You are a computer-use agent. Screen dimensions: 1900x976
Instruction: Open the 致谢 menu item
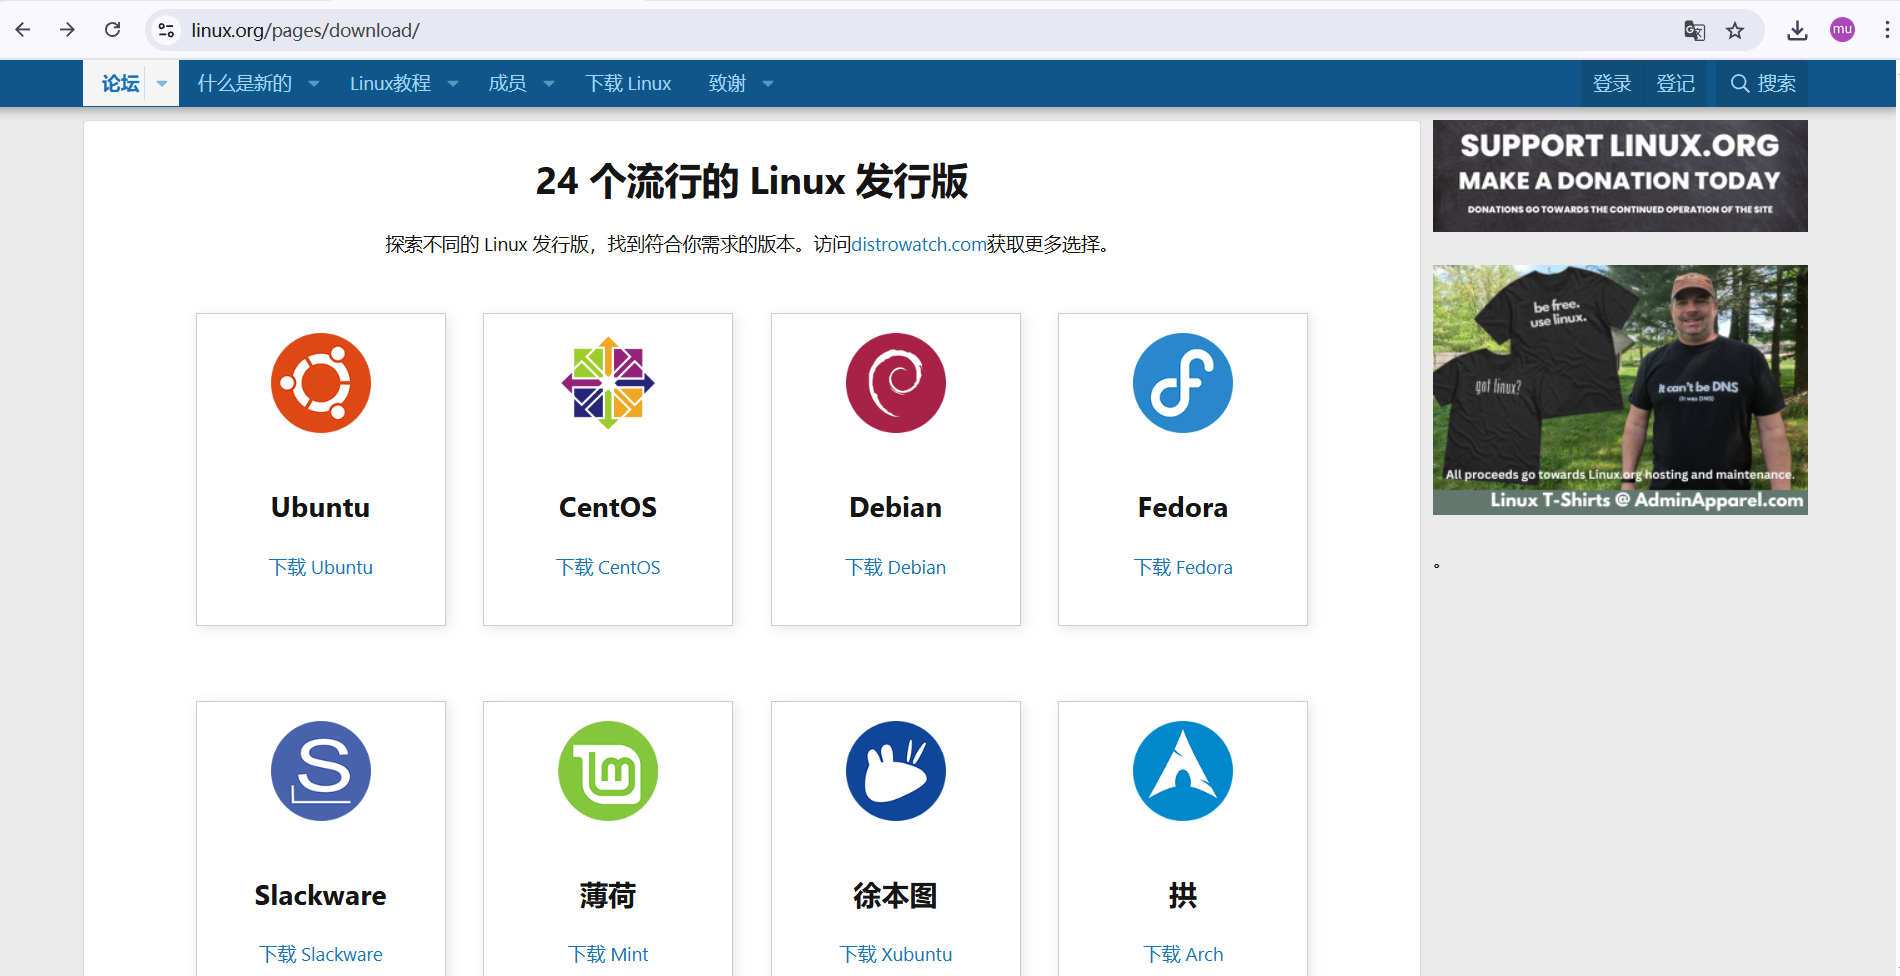(727, 84)
